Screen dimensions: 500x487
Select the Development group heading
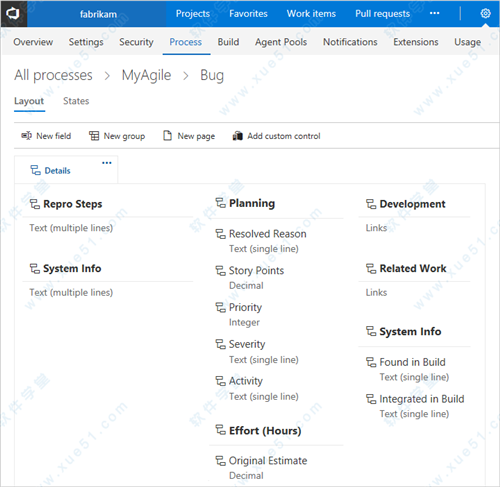pyautogui.click(x=412, y=204)
